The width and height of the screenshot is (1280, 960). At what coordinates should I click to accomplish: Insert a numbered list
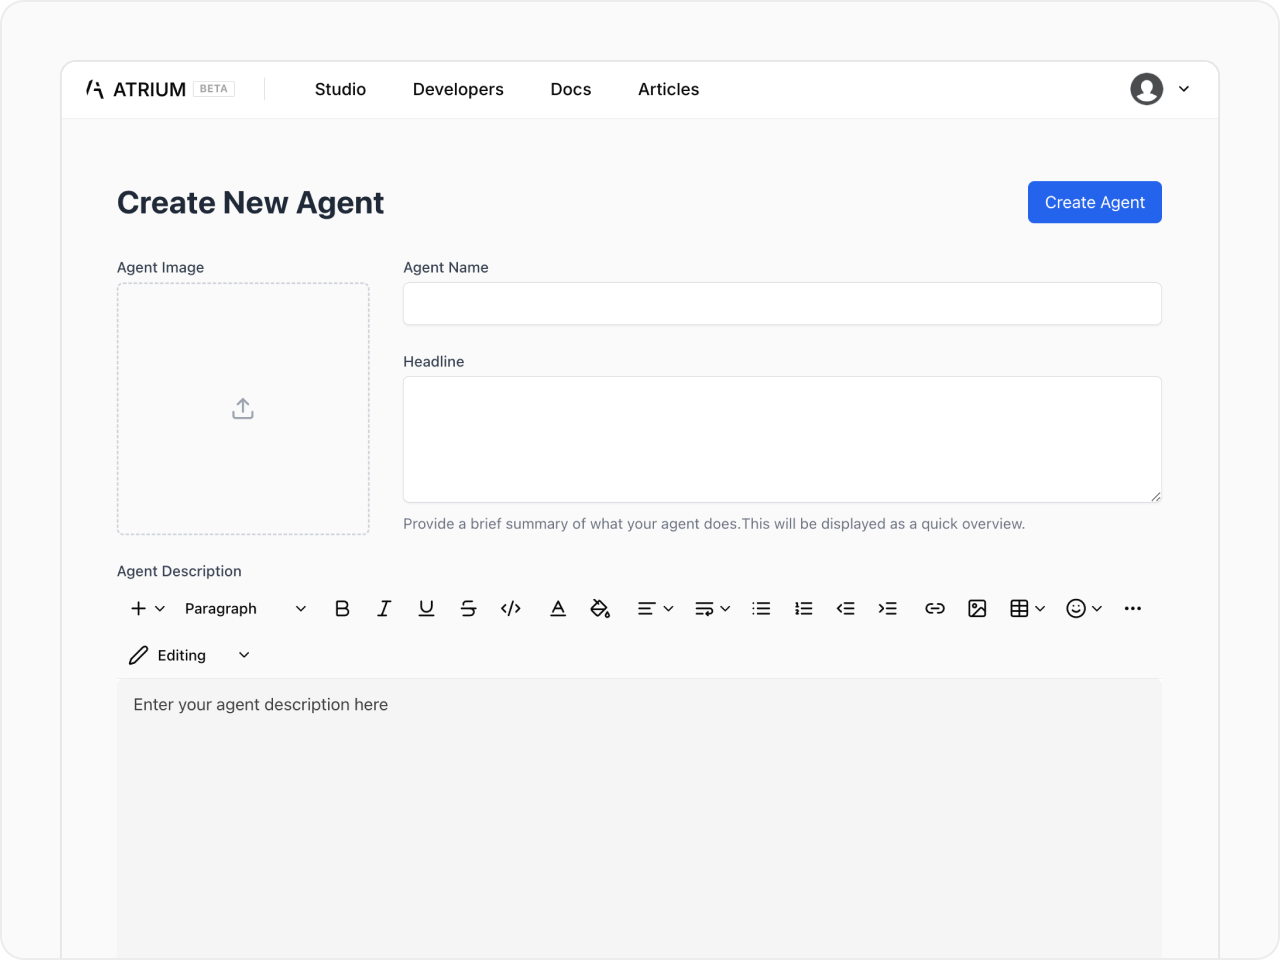tap(803, 608)
